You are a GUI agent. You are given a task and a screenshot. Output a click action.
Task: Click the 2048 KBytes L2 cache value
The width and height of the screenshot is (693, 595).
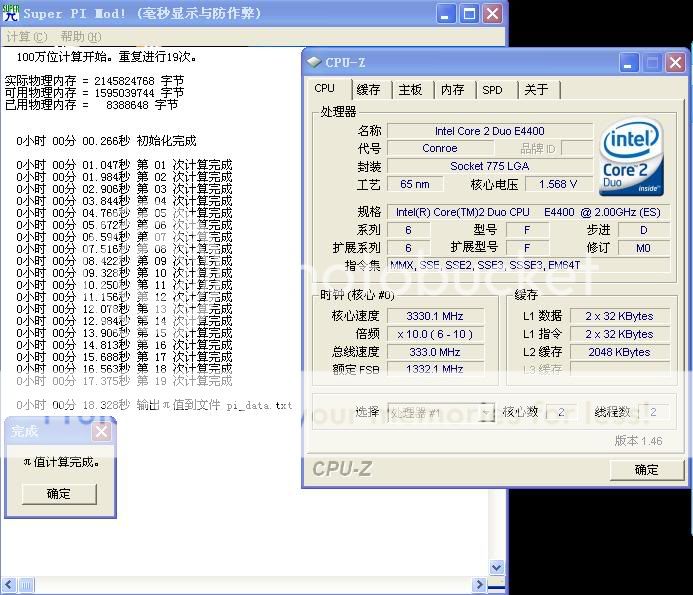(620, 352)
